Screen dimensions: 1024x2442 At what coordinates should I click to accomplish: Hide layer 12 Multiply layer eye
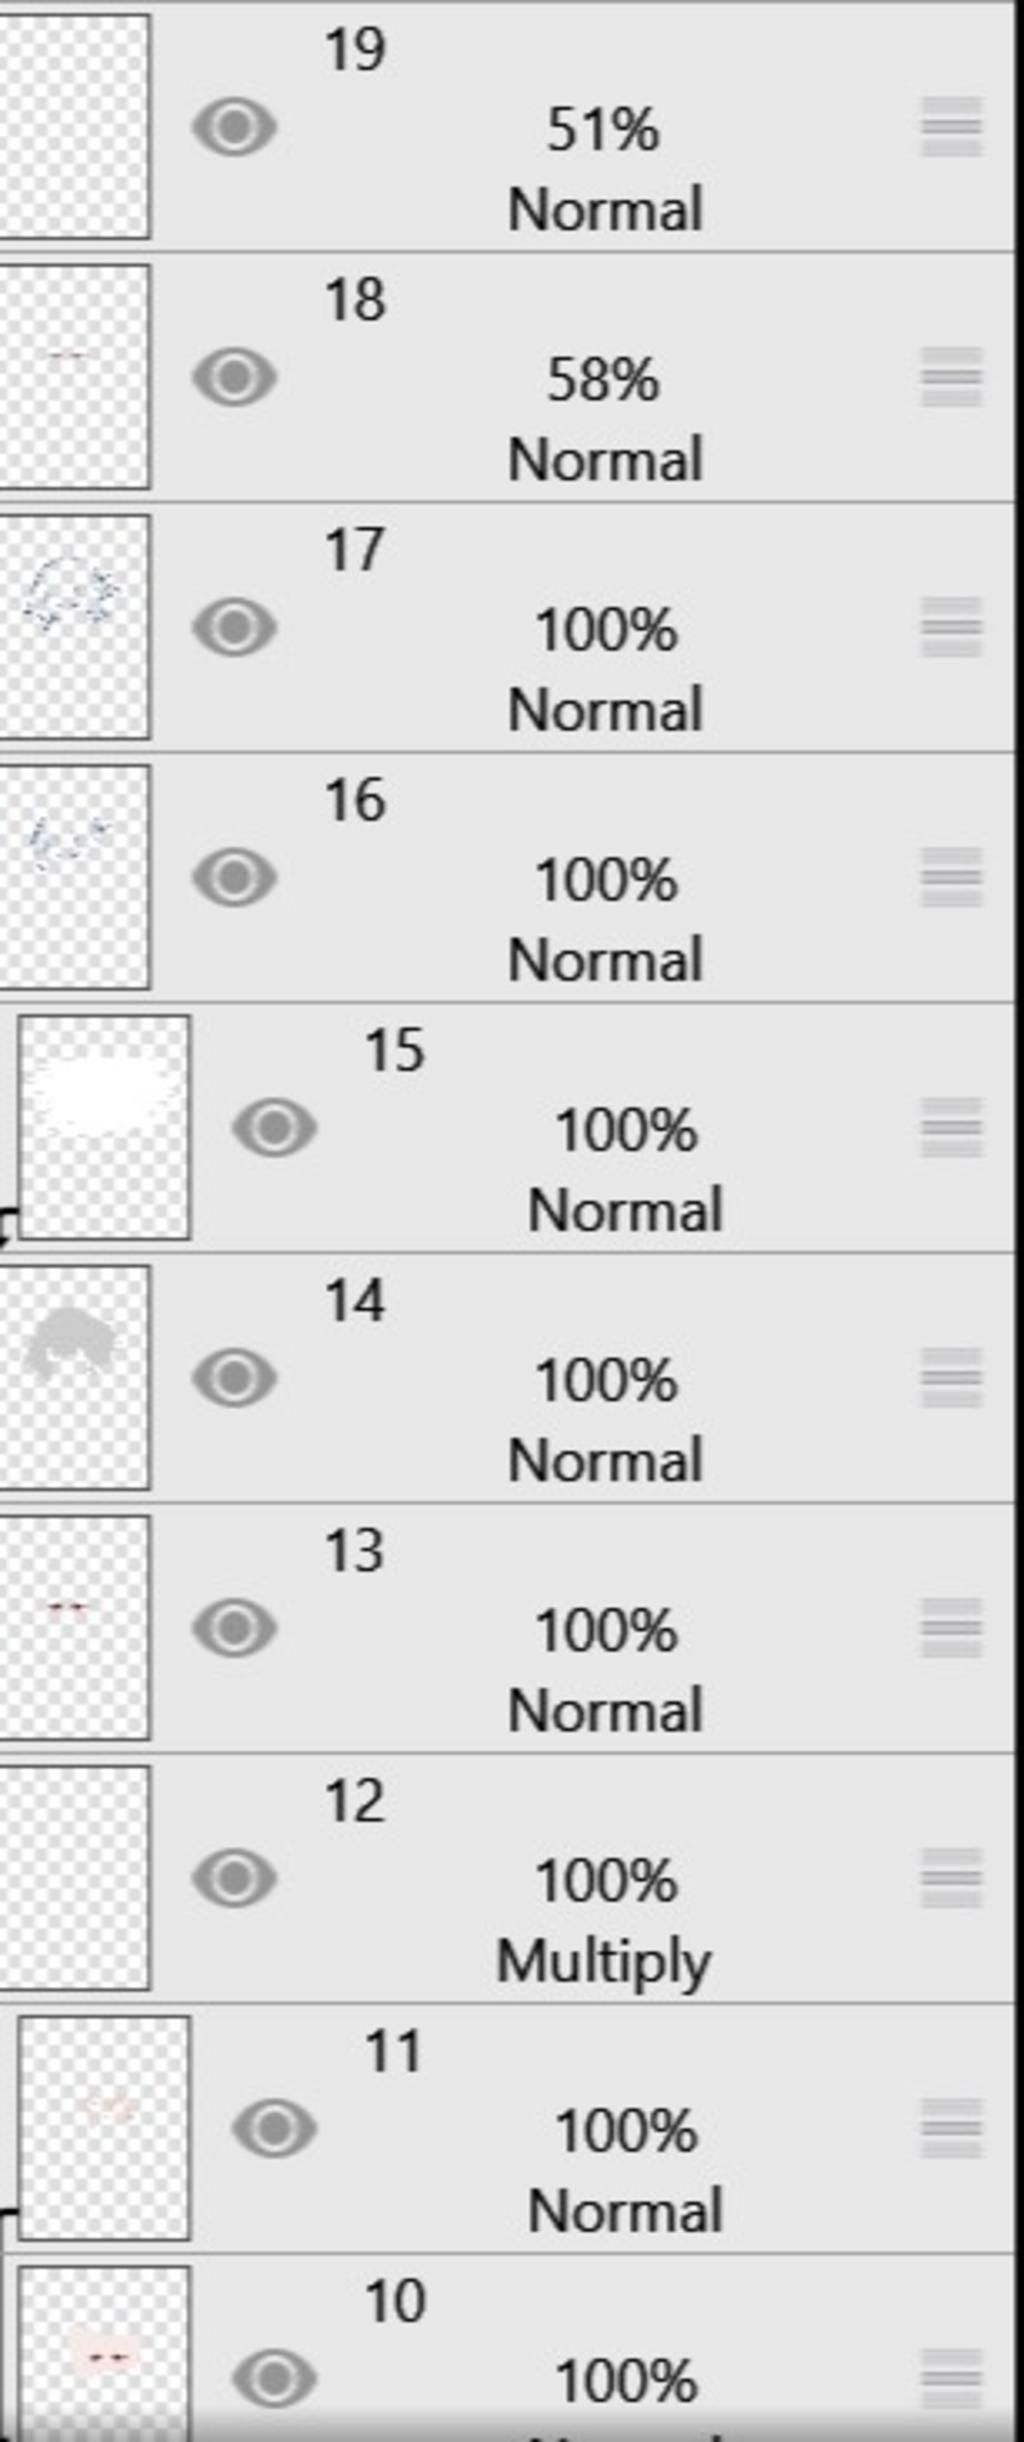[234, 1878]
